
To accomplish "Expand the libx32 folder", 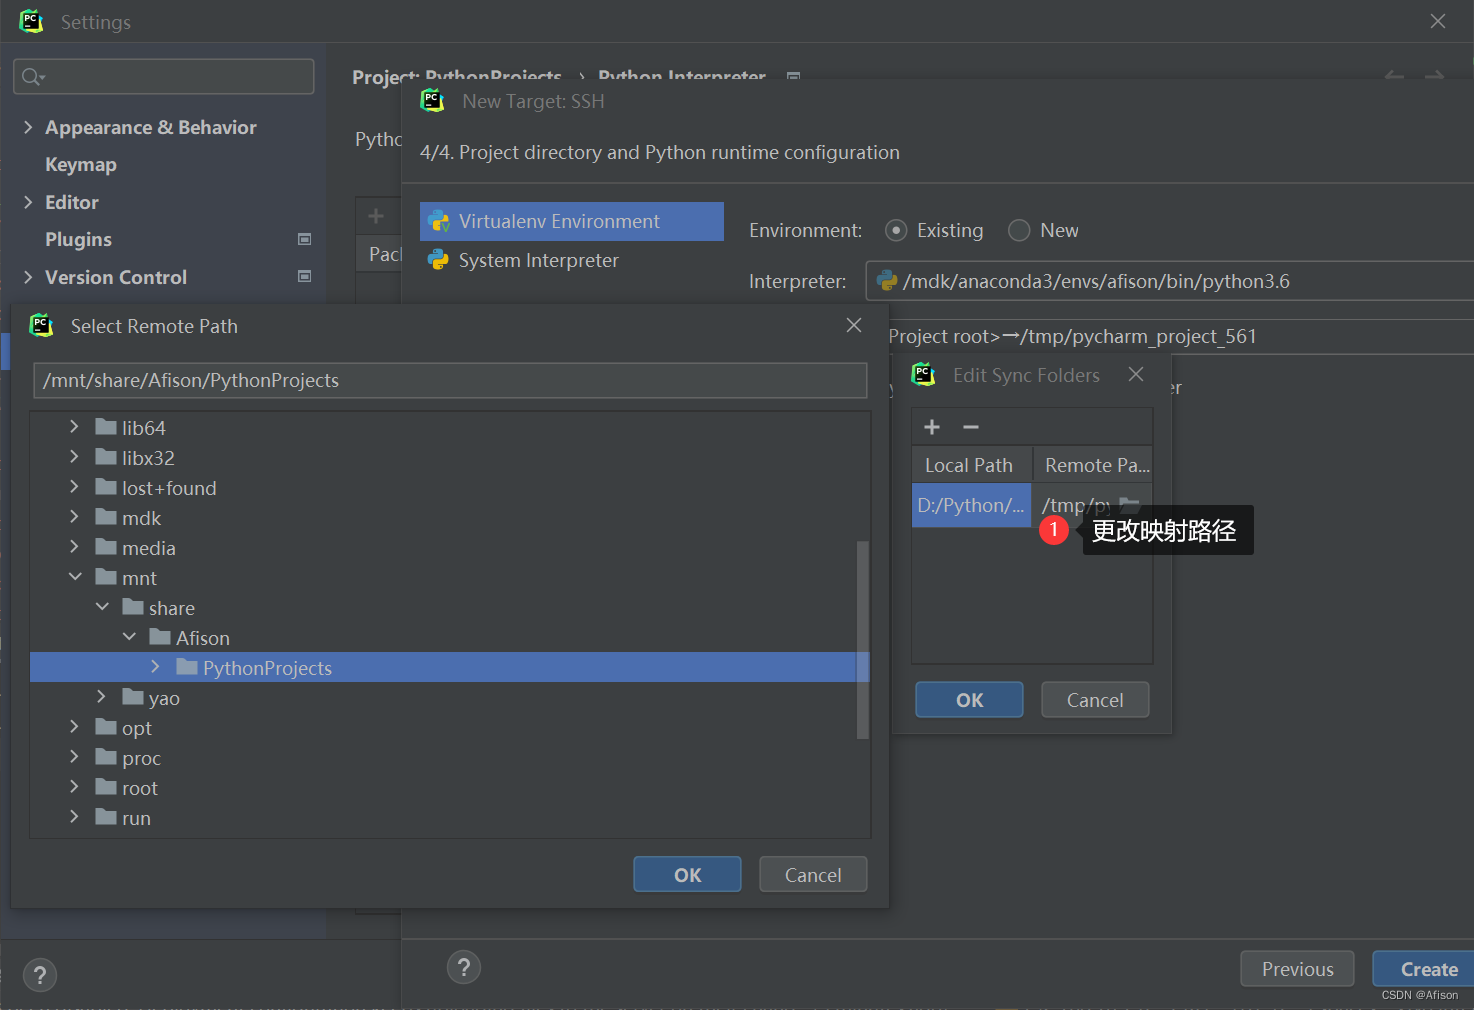I will coord(74,456).
